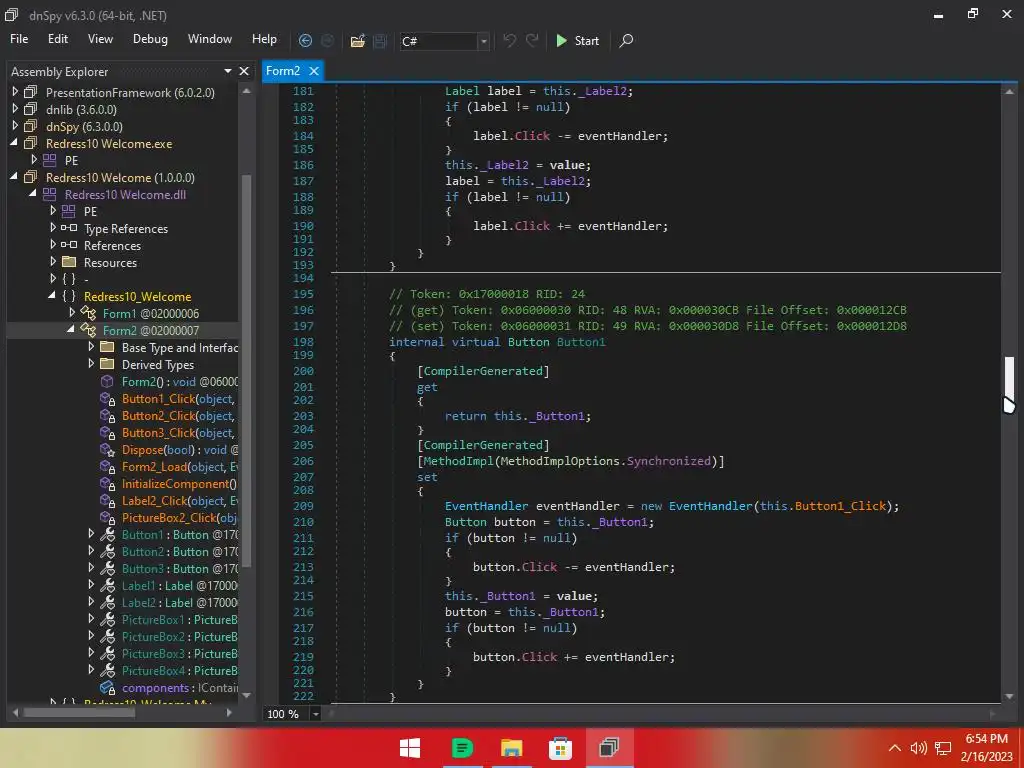The image size is (1024, 768).
Task: Click the Assembly Explorer vertical scrollbar
Action: coord(246,370)
